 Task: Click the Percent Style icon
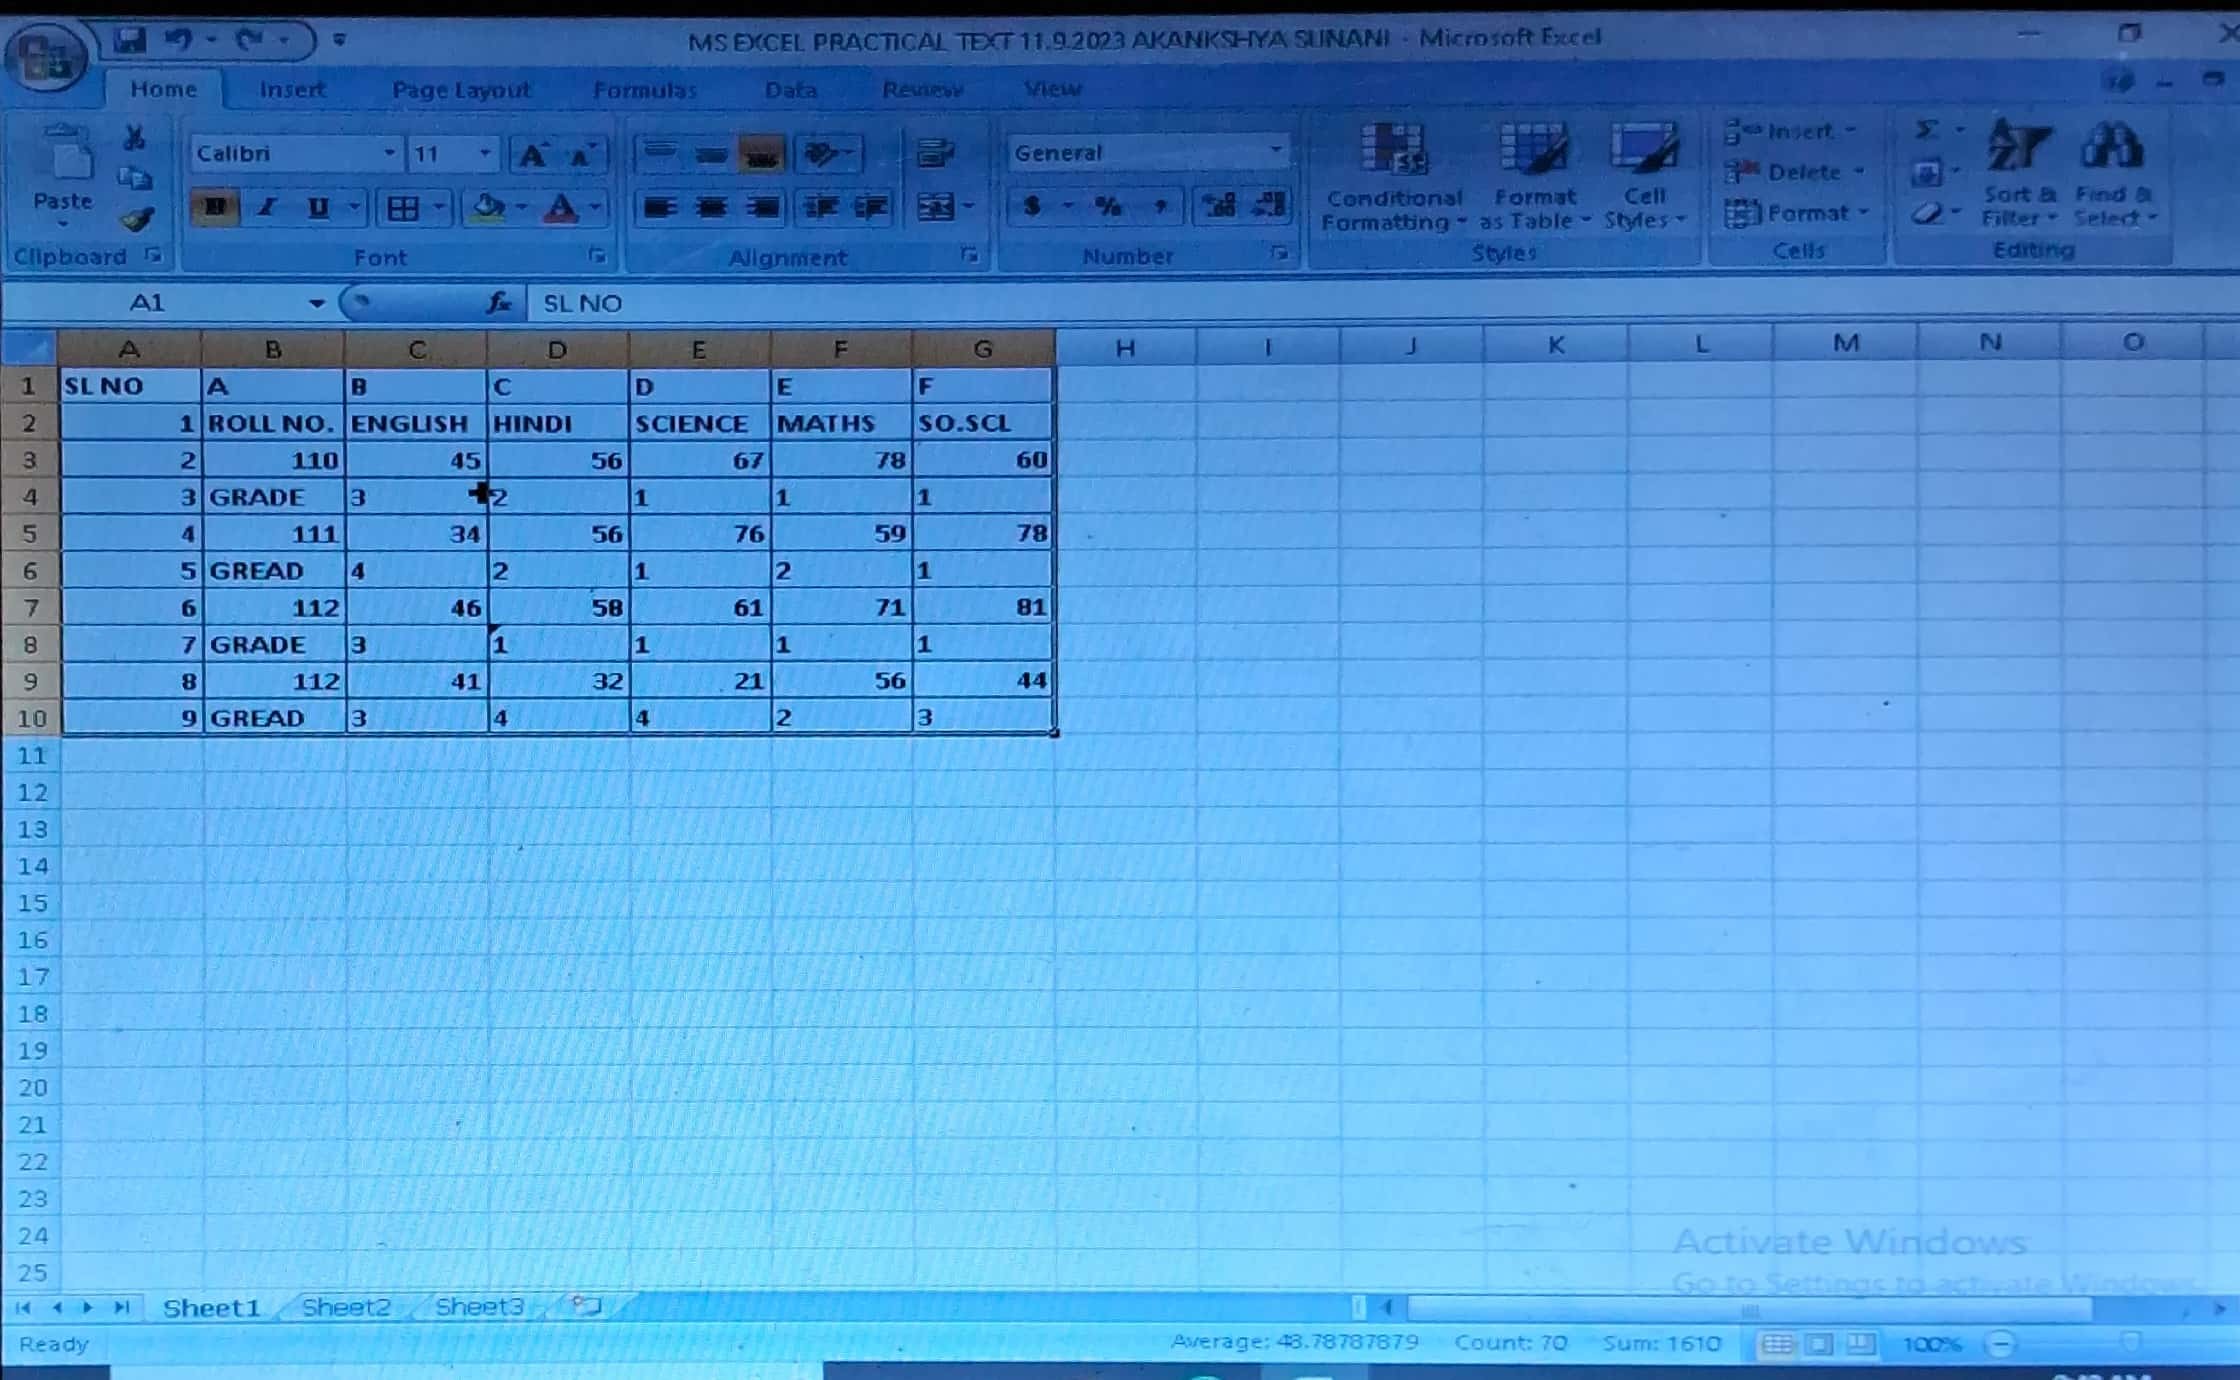pos(1108,207)
